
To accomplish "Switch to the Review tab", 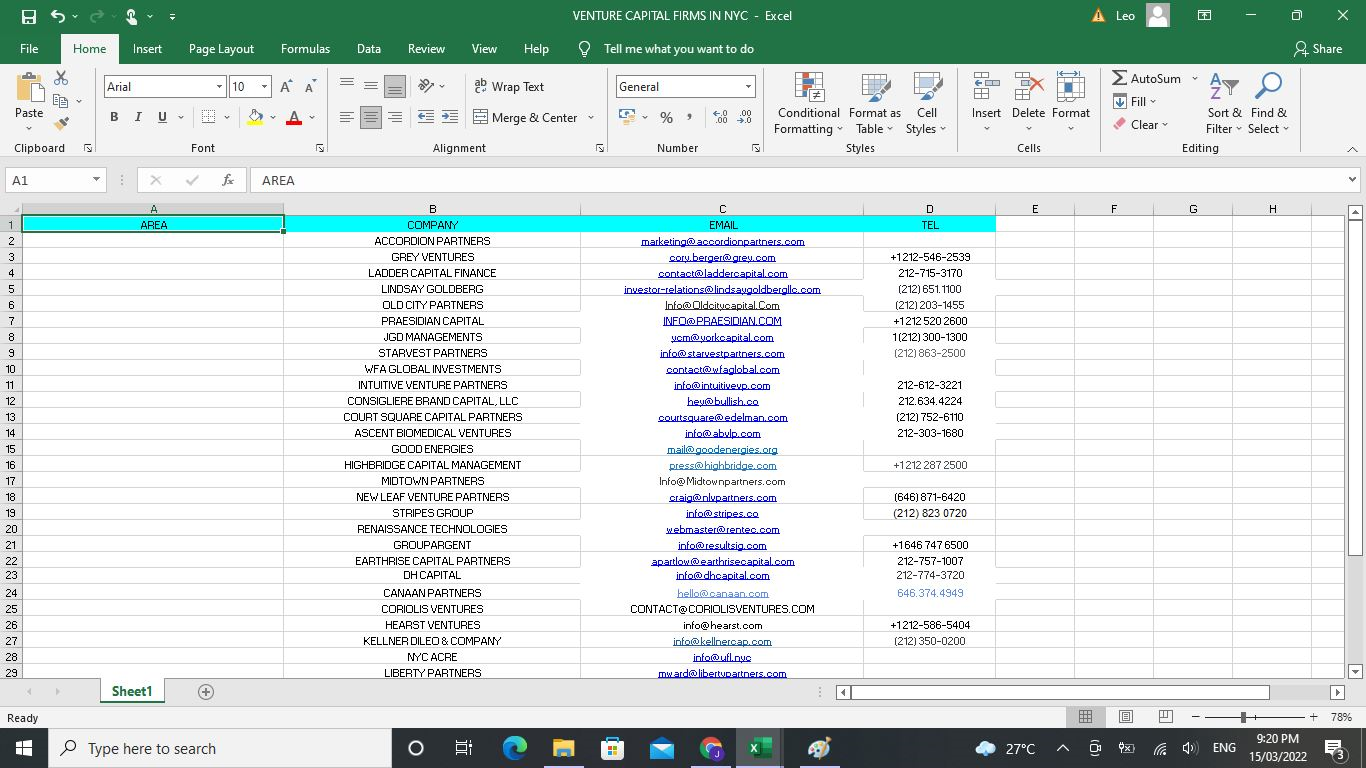I will [x=426, y=49].
